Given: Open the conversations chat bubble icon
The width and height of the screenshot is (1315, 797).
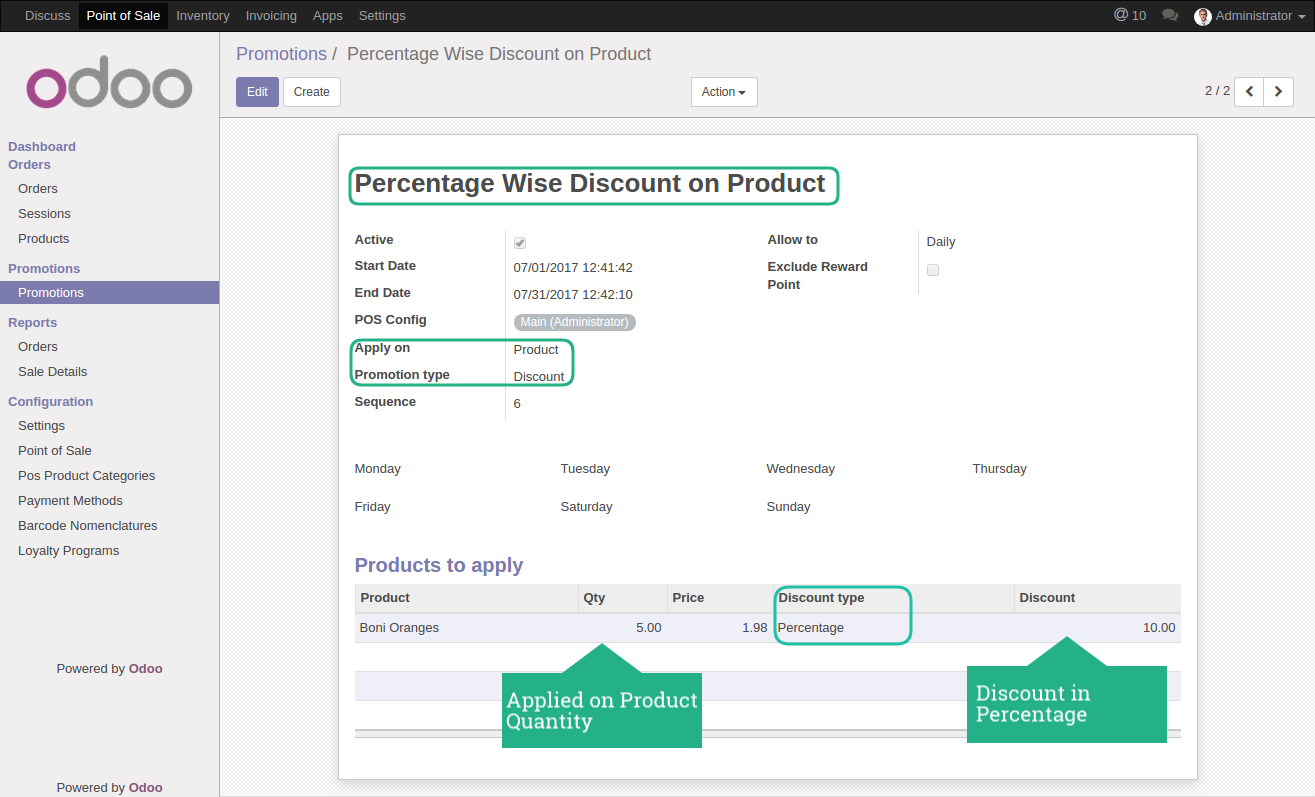Looking at the screenshot, I should pyautogui.click(x=1170, y=16).
